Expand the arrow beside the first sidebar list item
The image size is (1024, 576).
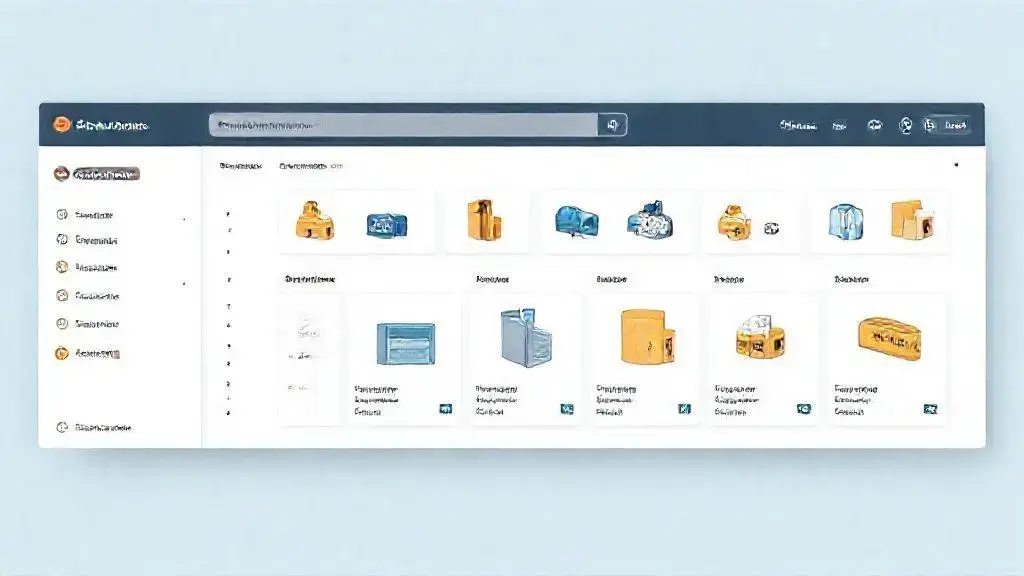point(183,217)
